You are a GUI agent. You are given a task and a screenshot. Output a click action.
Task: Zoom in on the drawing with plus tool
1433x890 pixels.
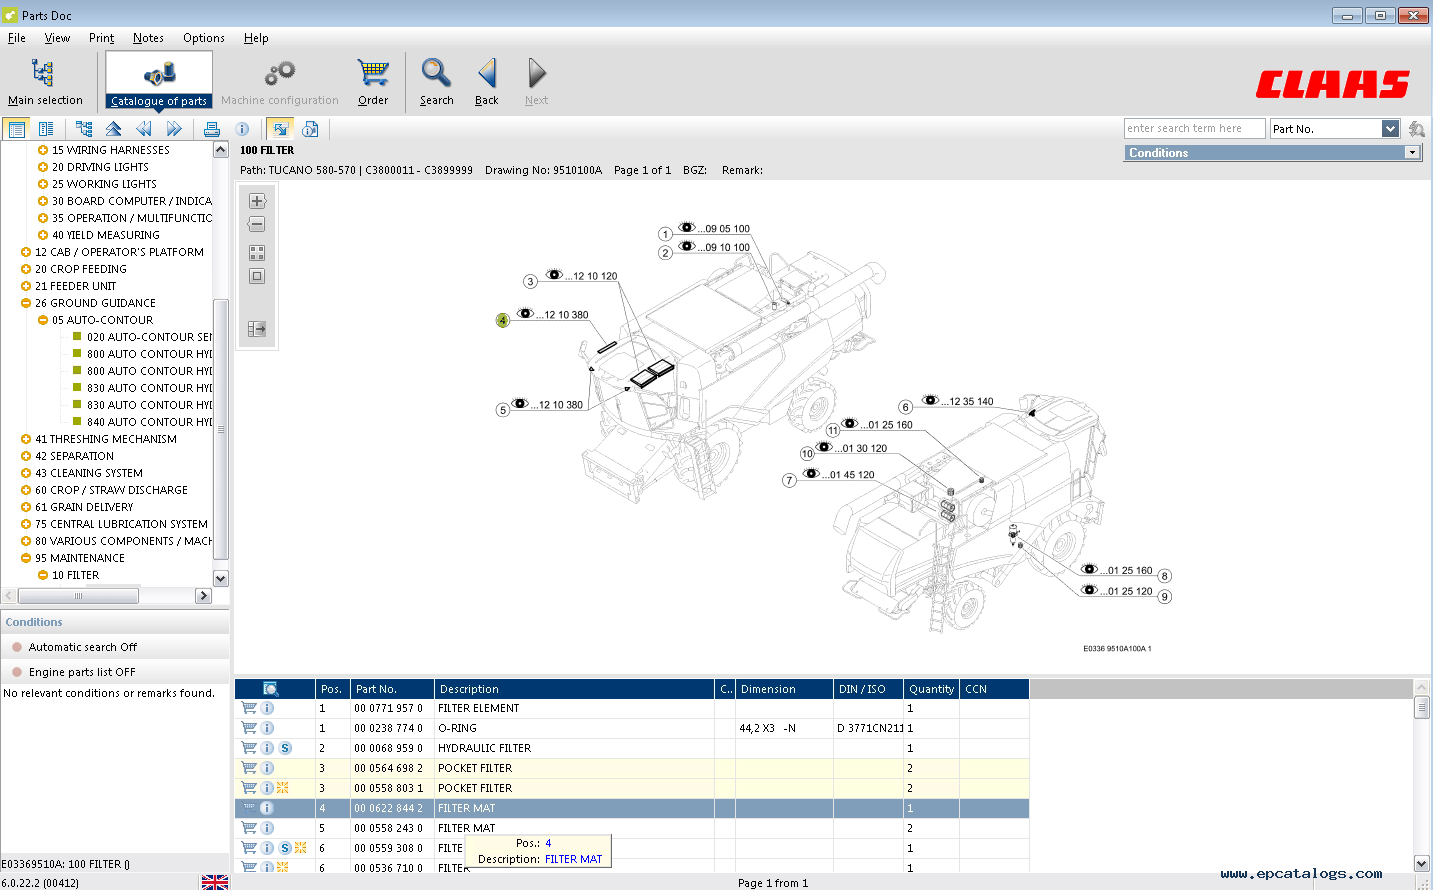coord(257,201)
